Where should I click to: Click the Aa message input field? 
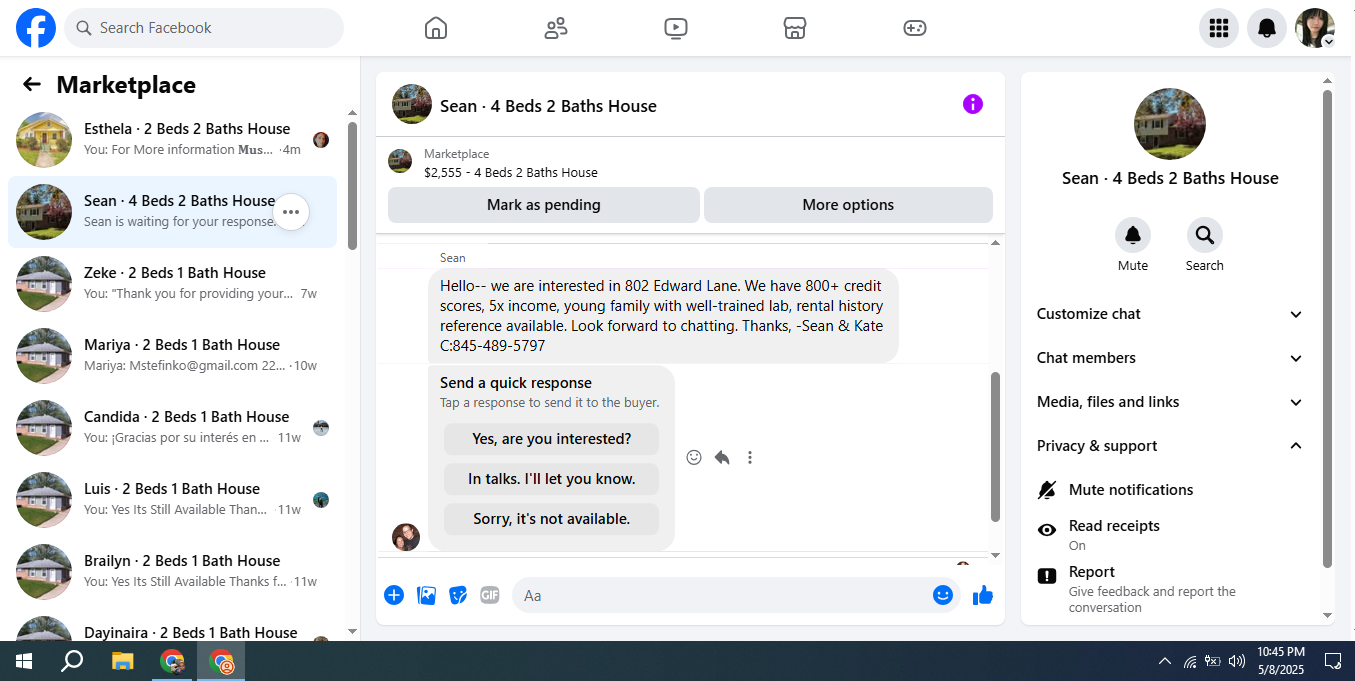720,595
